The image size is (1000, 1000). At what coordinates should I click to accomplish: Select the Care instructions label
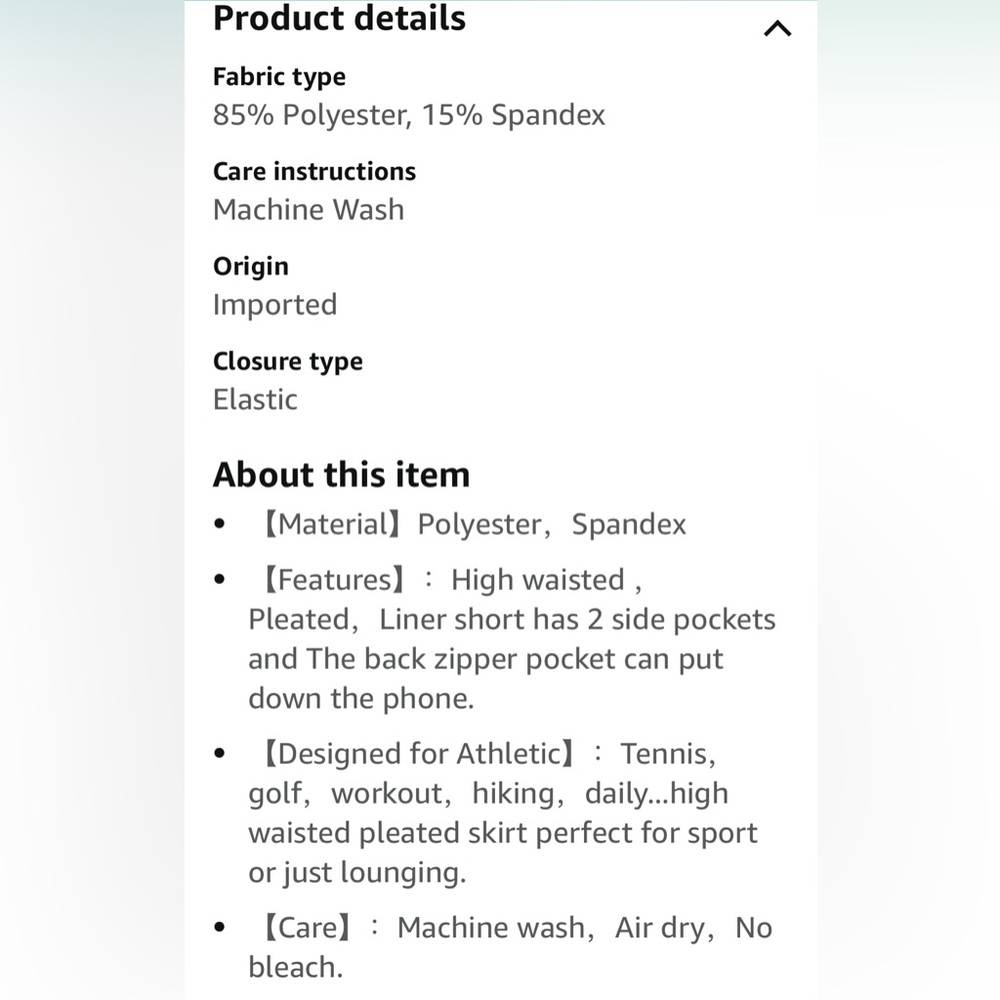314,172
